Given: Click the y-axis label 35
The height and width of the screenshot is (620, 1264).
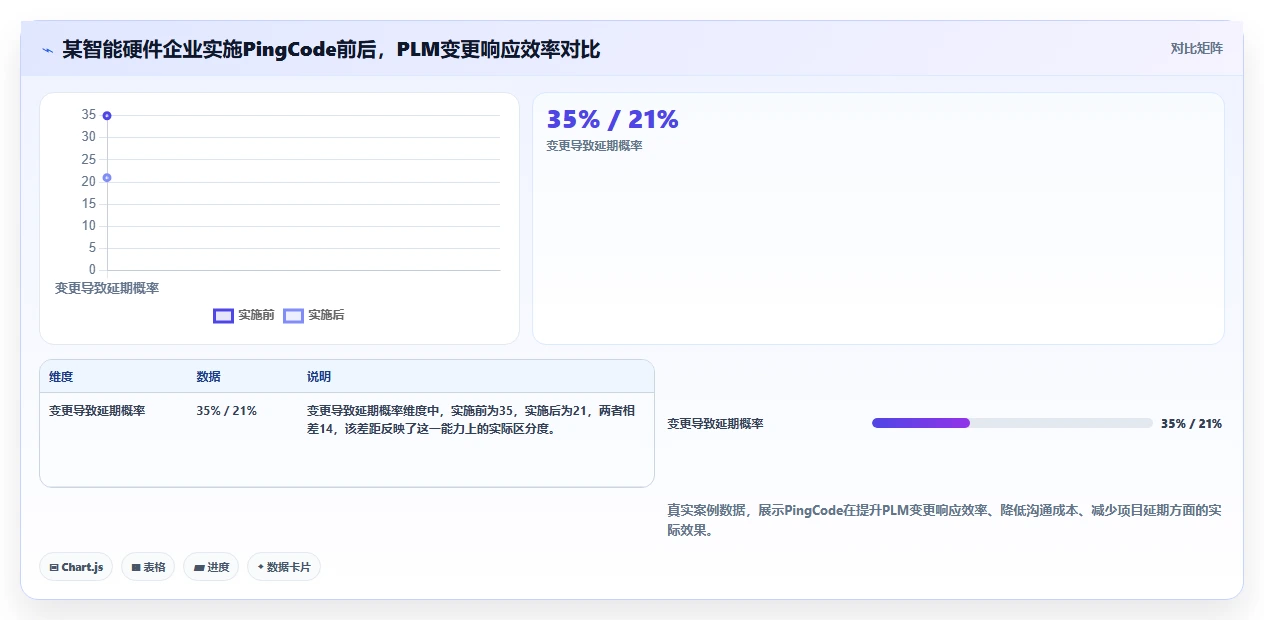Looking at the screenshot, I should click(89, 115).
